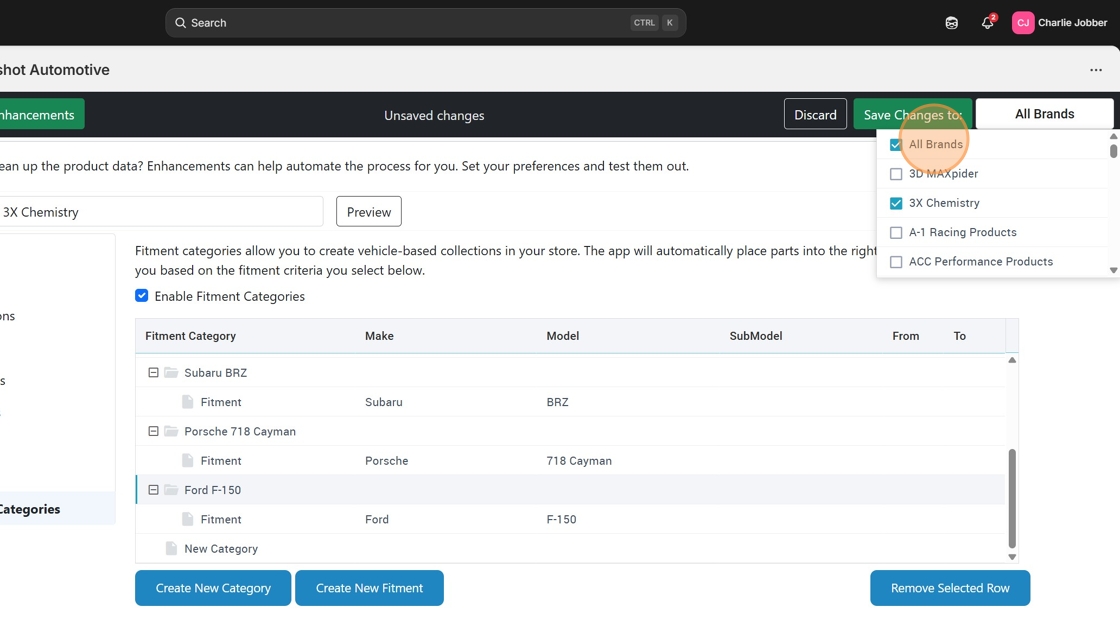Collapse the Porsche 718 Cayman category
1120x626 pixels.
153,431
